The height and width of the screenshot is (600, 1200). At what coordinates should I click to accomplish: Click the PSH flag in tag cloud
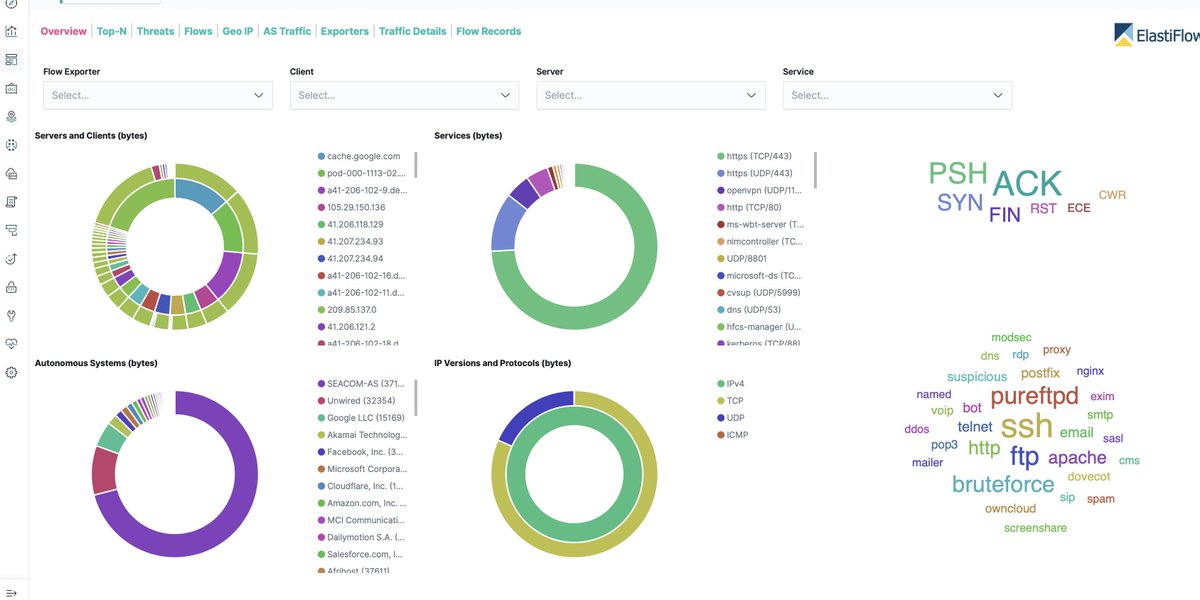pyautogui.click(x=957, y=173)
